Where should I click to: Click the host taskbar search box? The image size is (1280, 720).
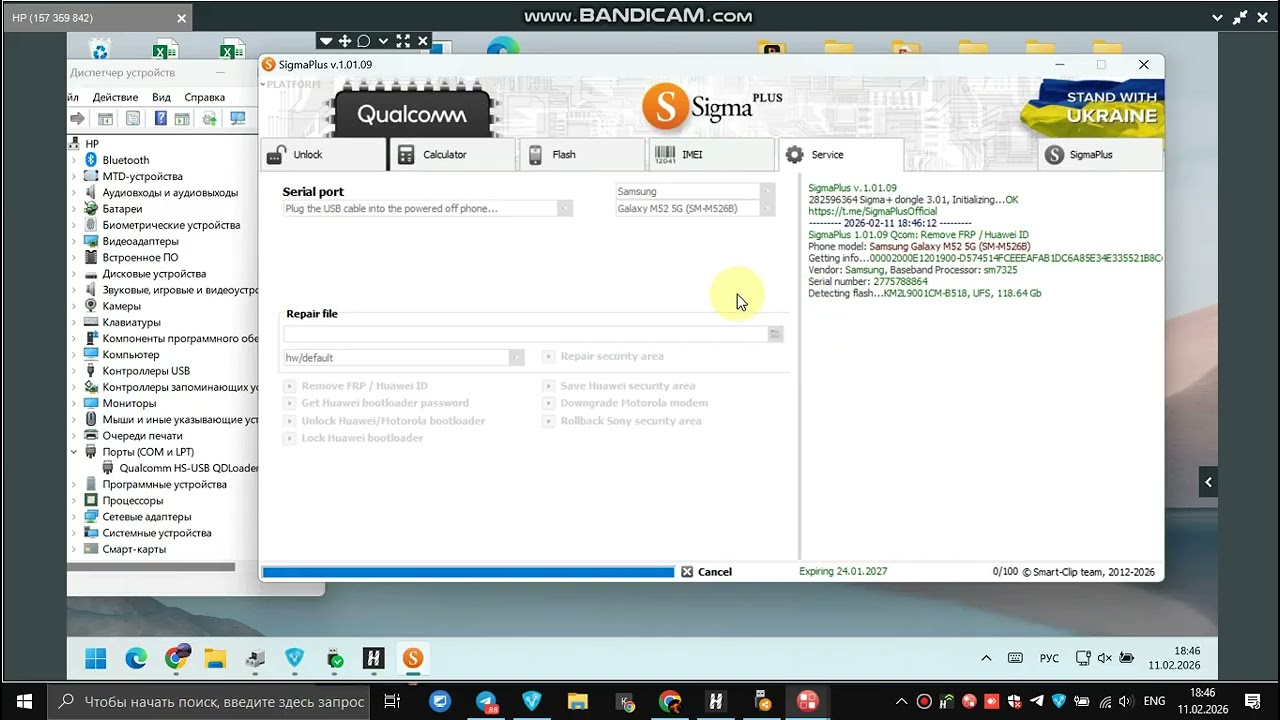pos(208,702)
